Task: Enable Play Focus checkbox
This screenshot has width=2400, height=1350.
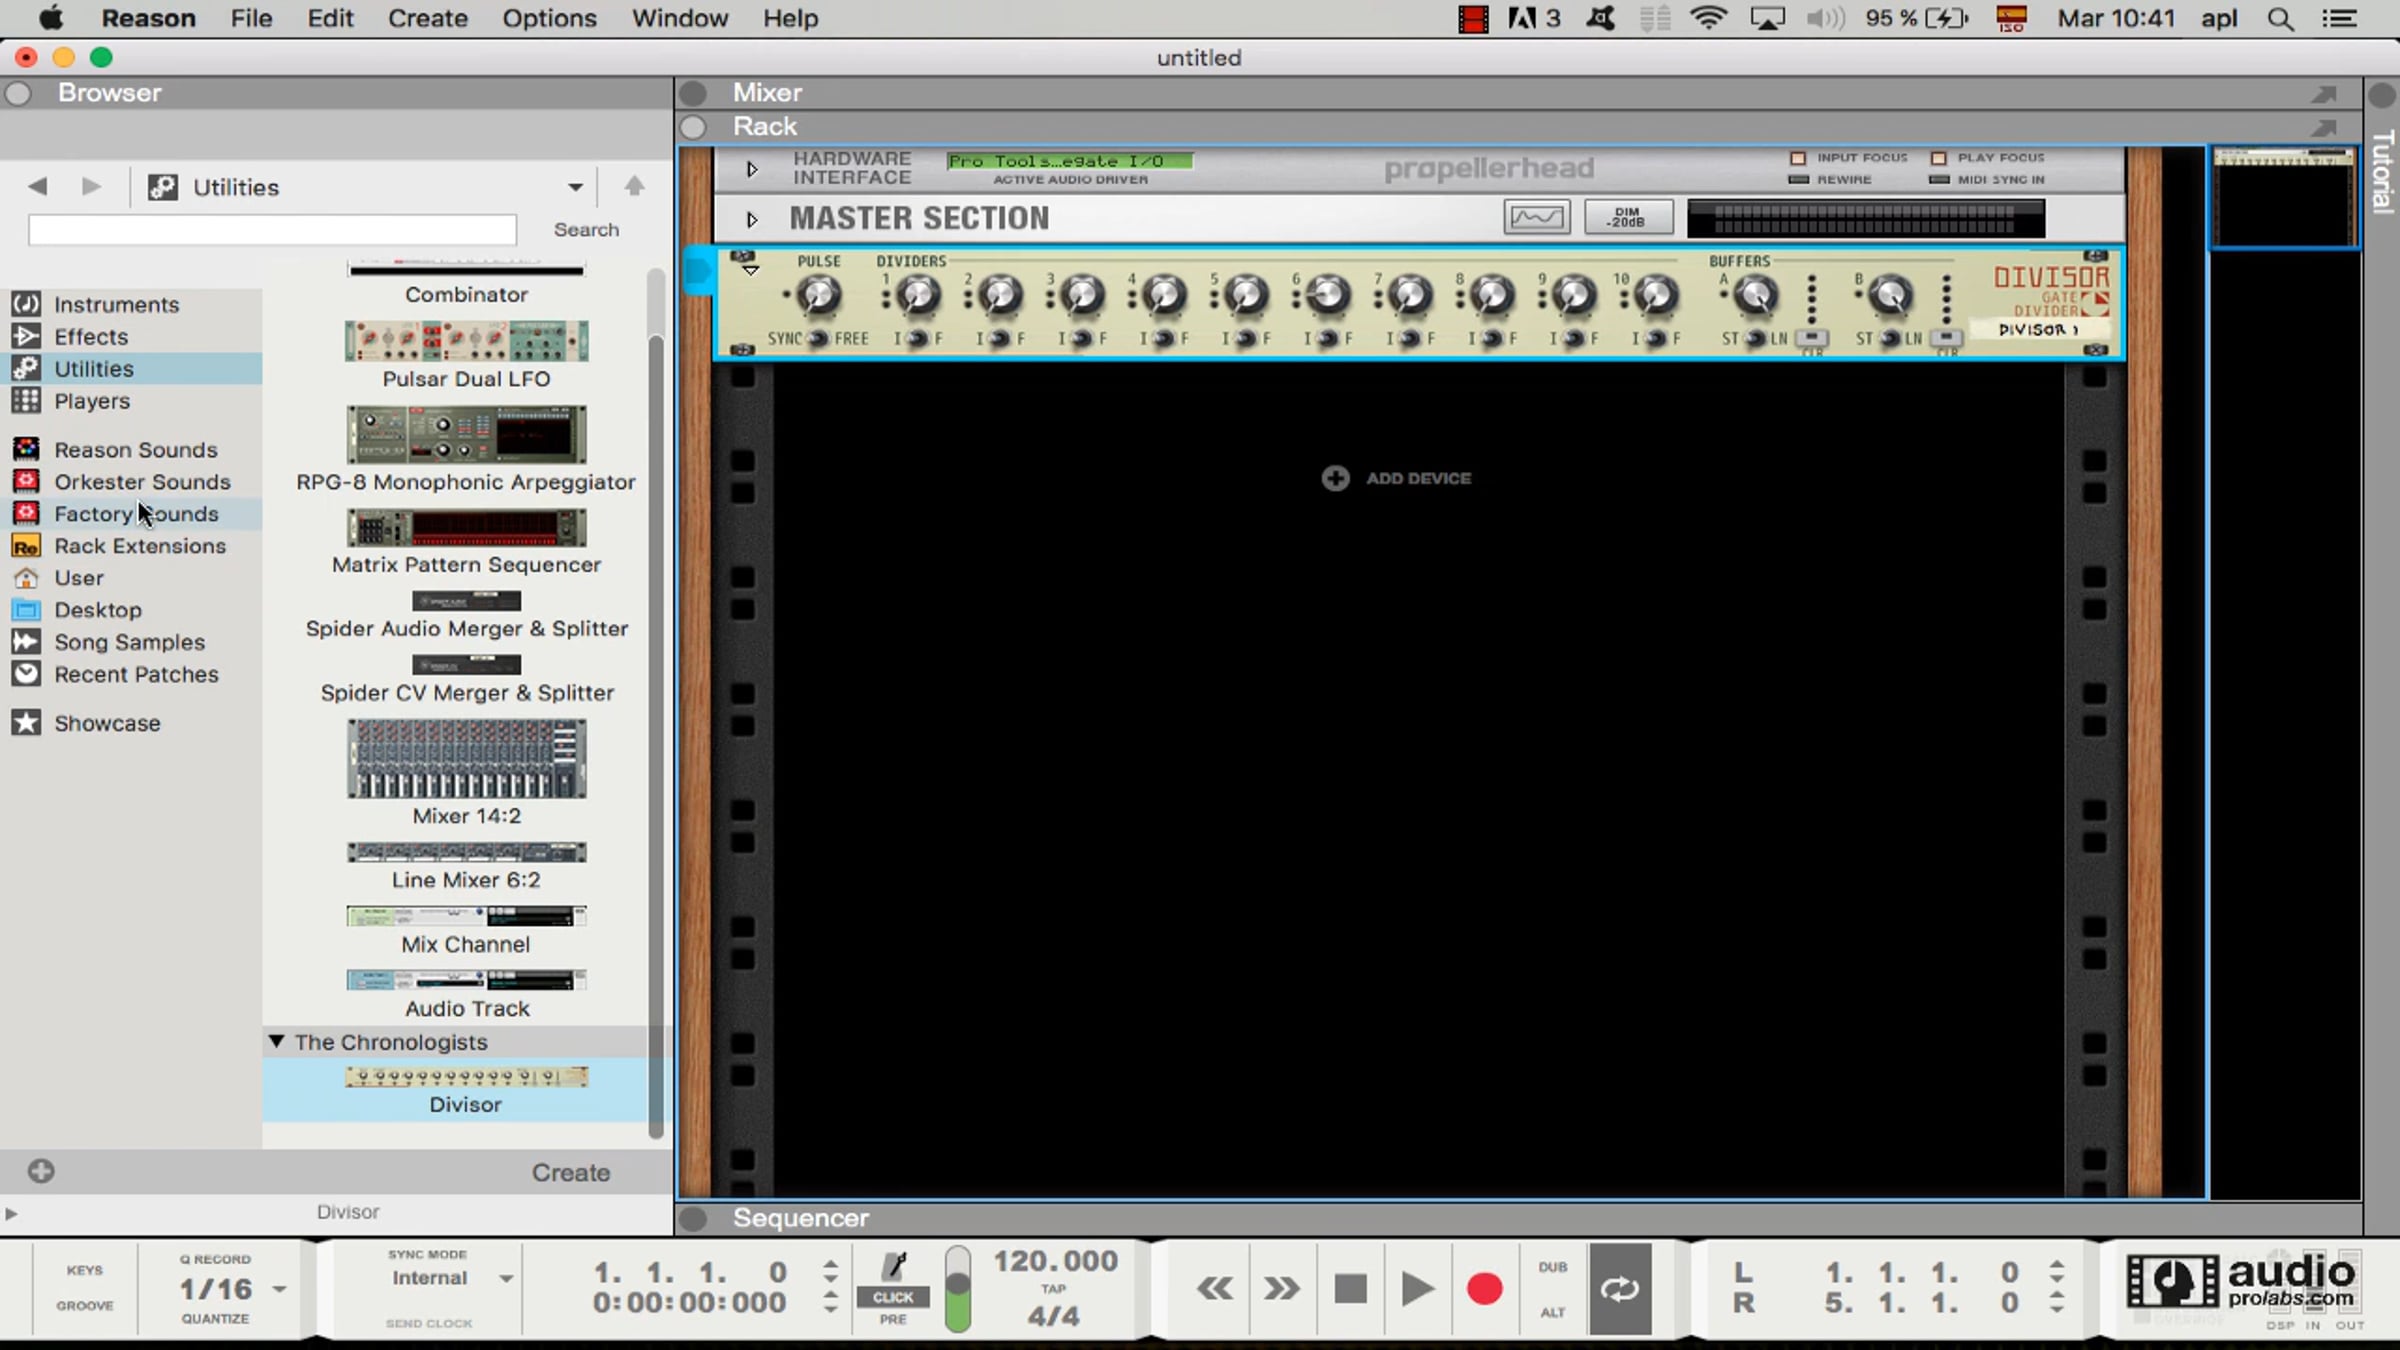Action: tap(1938, 158)
